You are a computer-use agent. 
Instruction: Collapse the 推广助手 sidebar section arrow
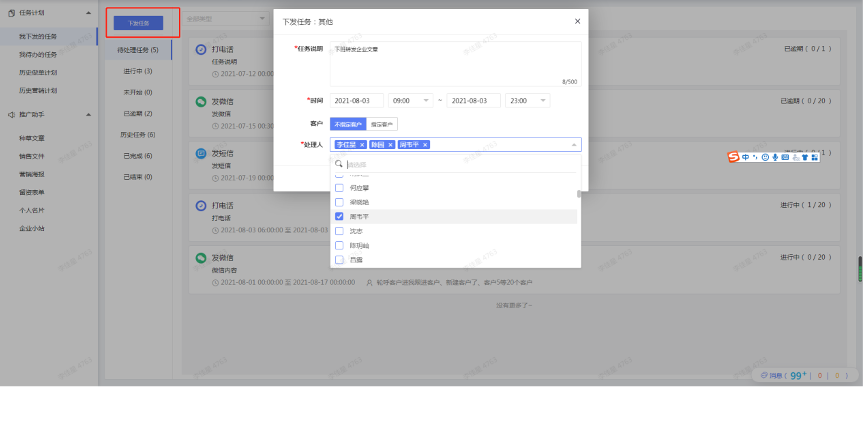[x=89, y=115]
